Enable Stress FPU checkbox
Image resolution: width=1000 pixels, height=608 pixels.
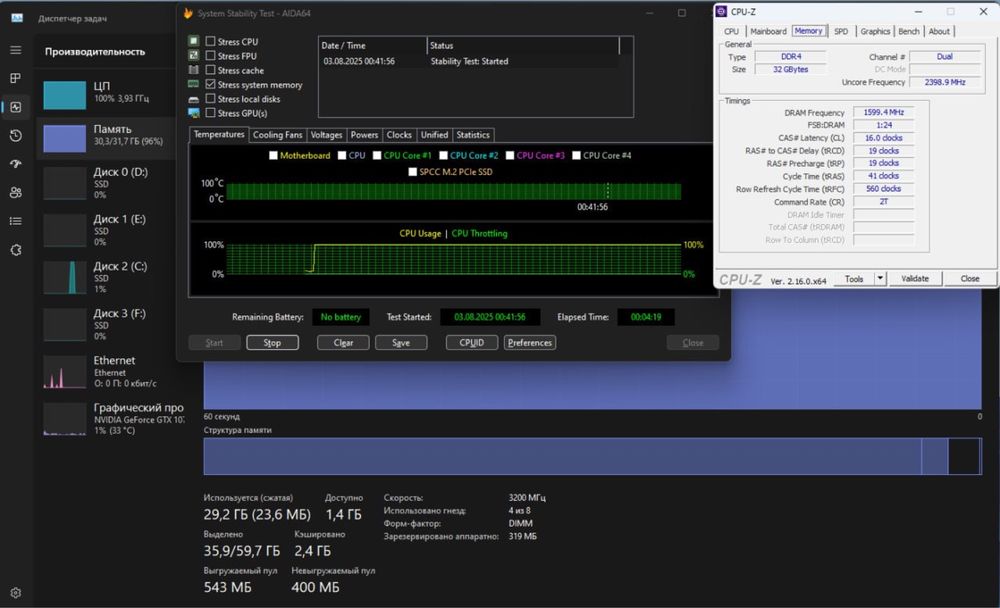[210, 56]
